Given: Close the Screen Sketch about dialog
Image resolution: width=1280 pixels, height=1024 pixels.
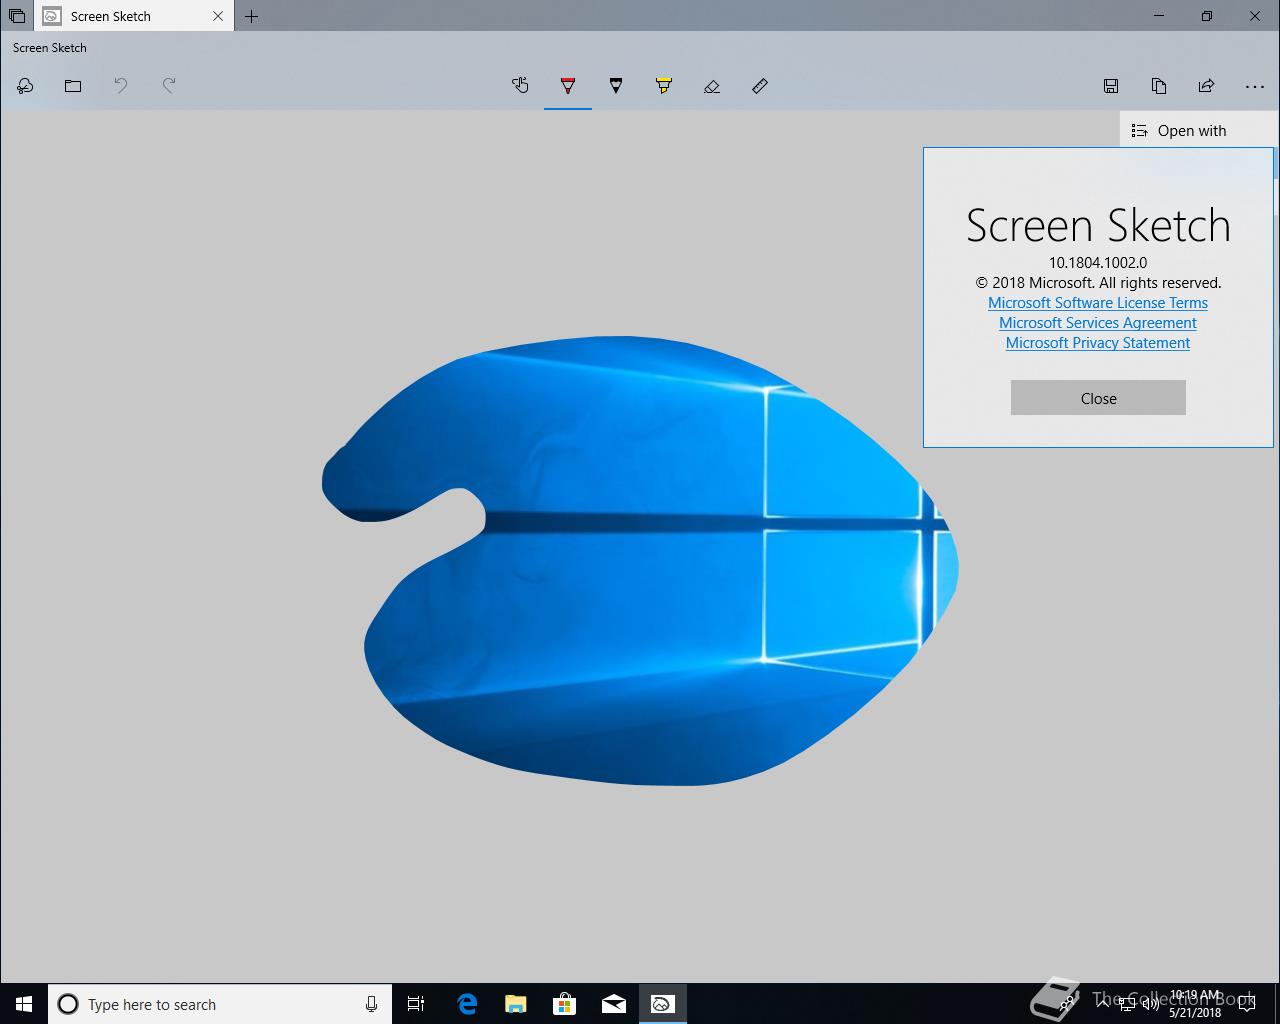Looking at the screenshot, I should click(1098, 398).
